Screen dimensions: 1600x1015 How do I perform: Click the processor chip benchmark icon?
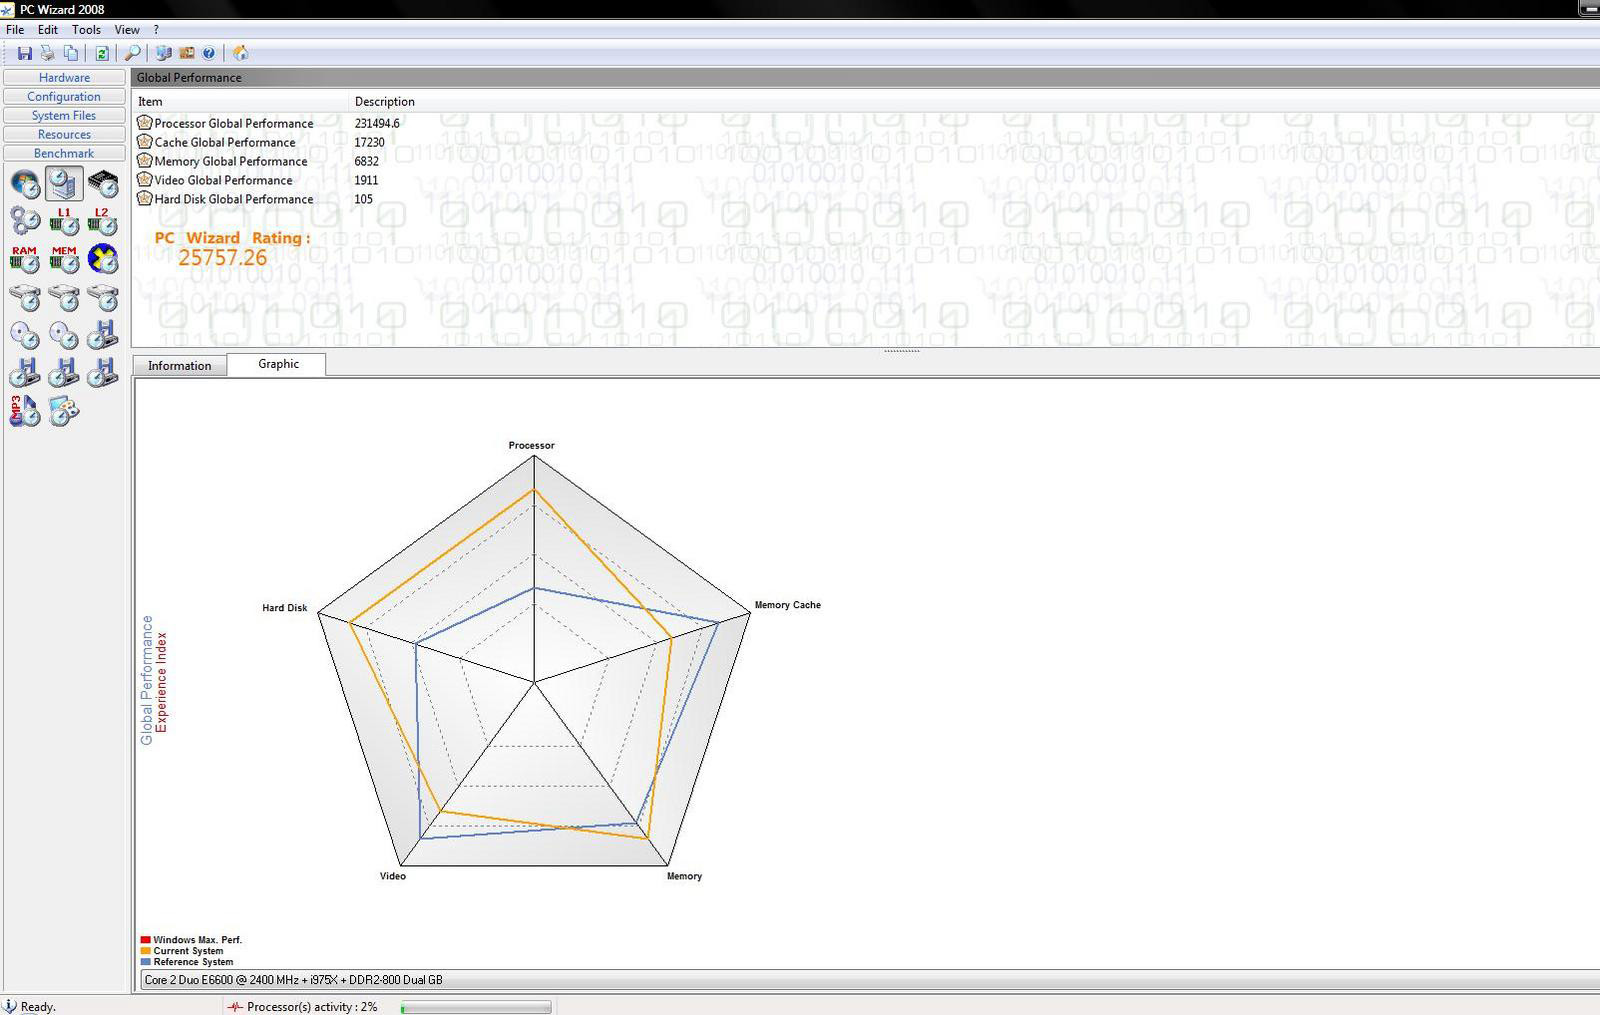click(102, 184)
